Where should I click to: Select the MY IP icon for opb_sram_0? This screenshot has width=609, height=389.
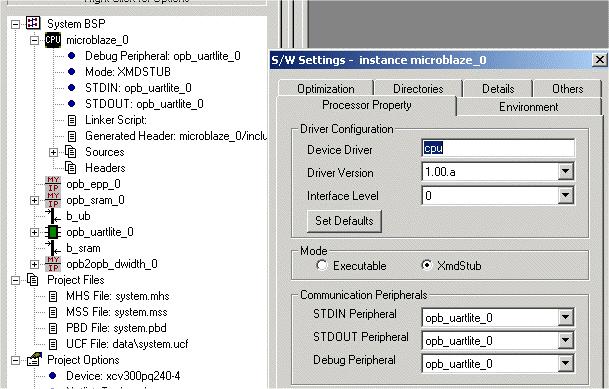pos(53,200)
